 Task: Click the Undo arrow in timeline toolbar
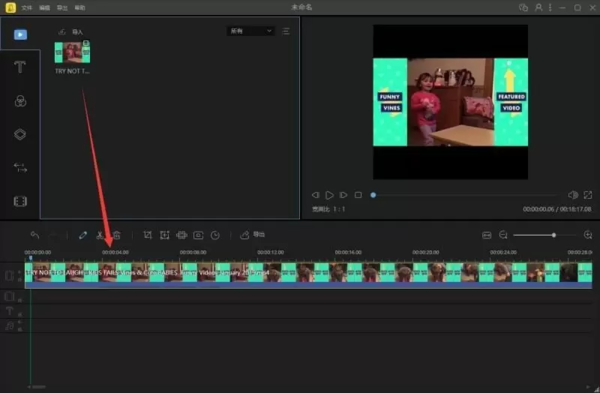pyautogui.click(x=35, y=235)
